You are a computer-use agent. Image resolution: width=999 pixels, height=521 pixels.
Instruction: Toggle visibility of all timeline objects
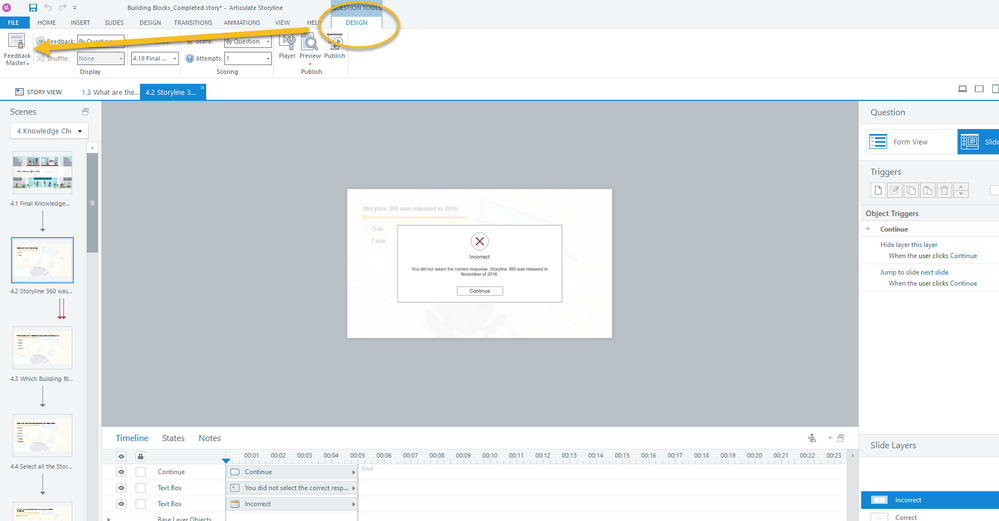[x=121, y=457]
